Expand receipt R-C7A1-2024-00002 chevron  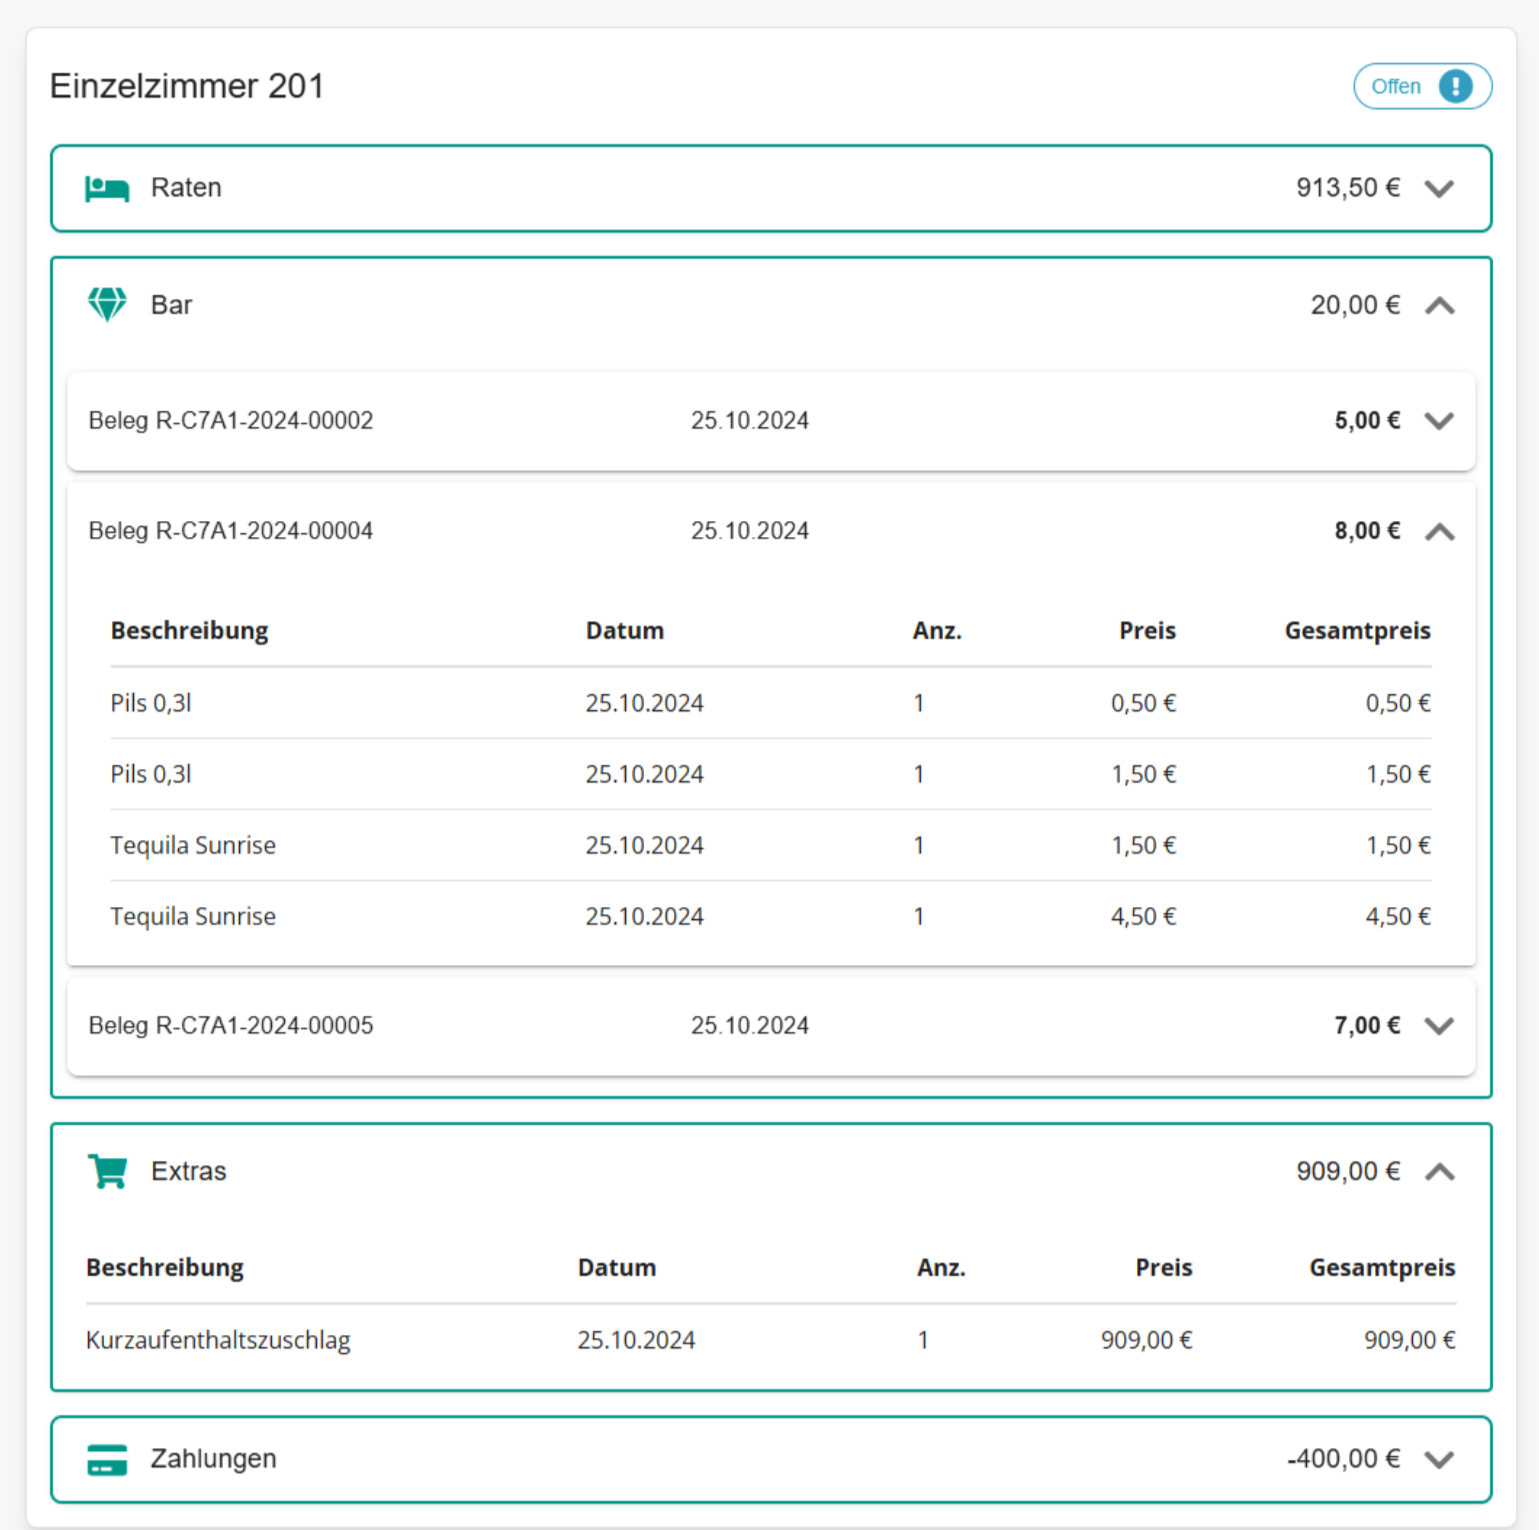point(1439,421)
